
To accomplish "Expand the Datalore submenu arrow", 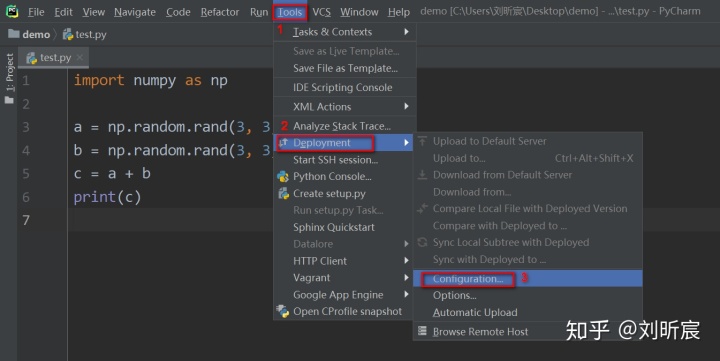I will point(406,244).
